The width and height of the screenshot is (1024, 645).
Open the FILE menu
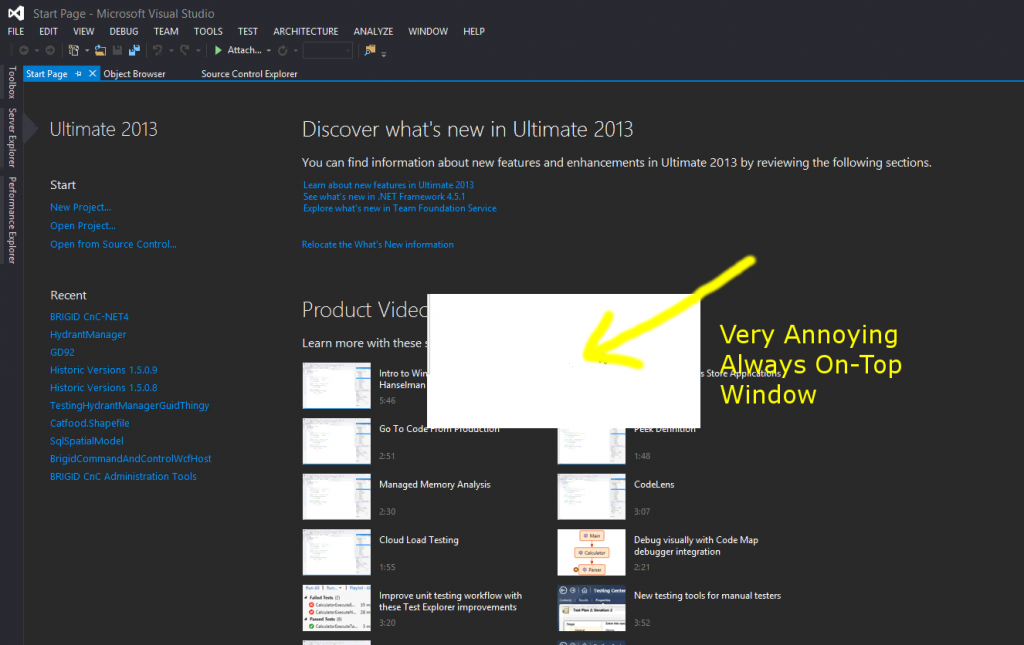pyautogui.click(x=16, y=31)
